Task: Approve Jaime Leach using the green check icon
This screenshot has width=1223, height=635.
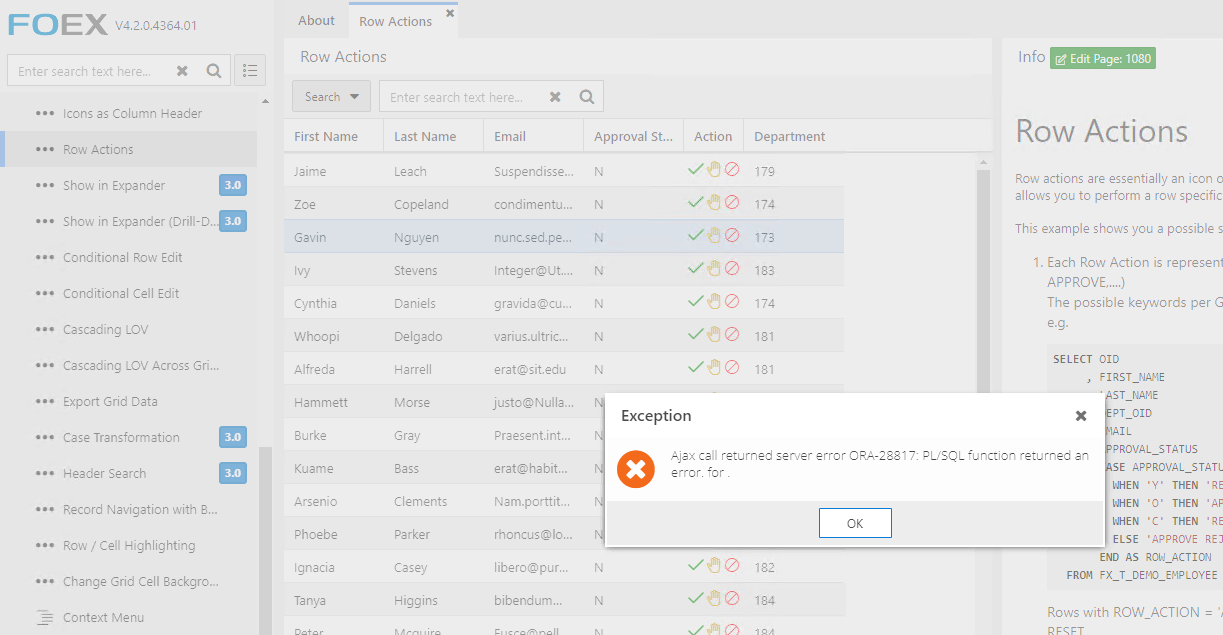Action: [696, 170]
